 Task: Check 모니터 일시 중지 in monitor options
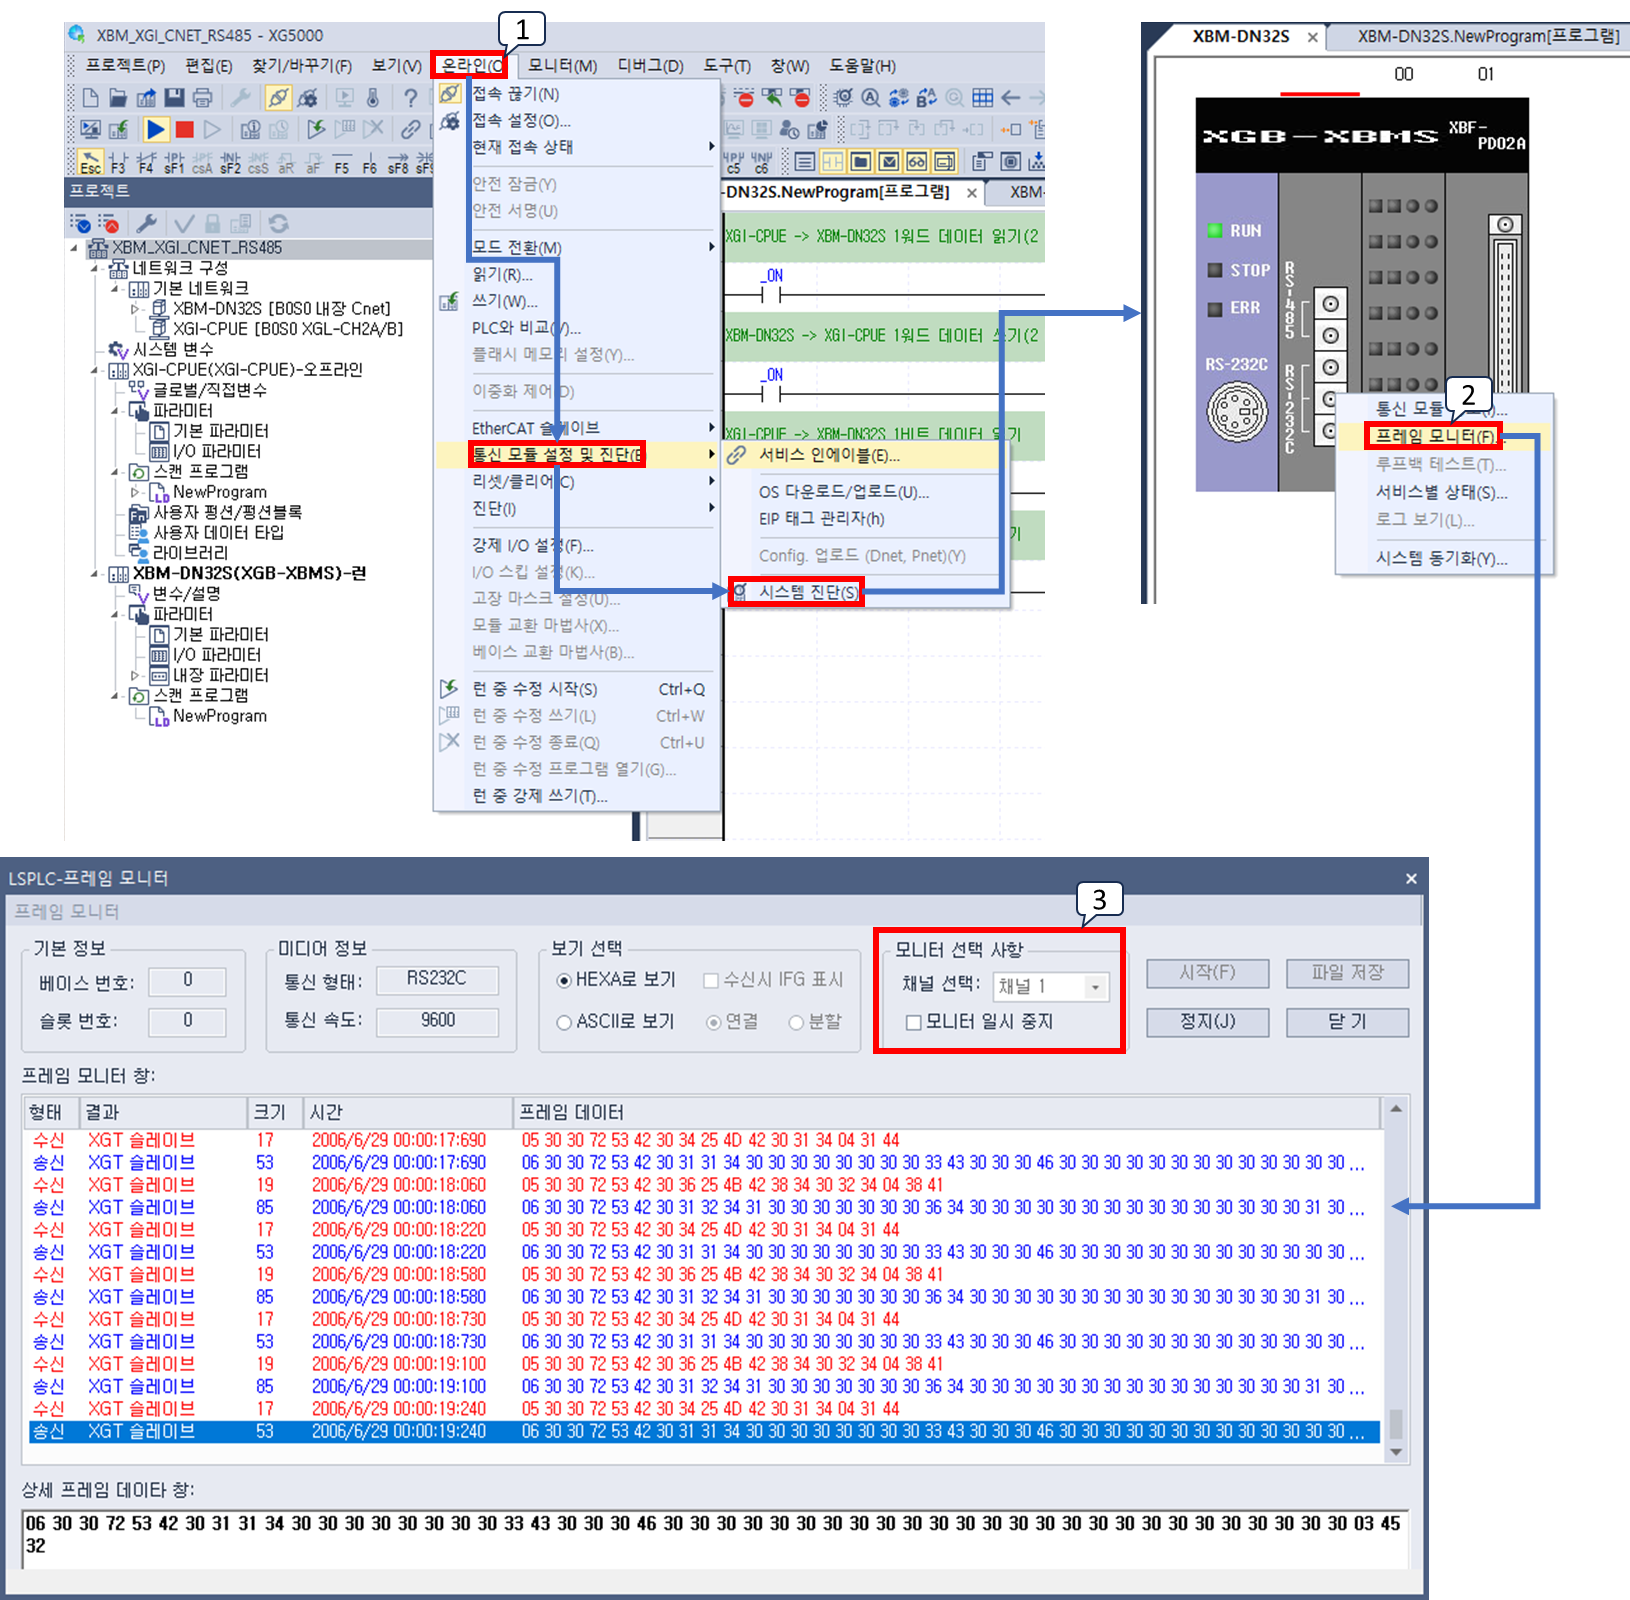(x=913, y=1022)
